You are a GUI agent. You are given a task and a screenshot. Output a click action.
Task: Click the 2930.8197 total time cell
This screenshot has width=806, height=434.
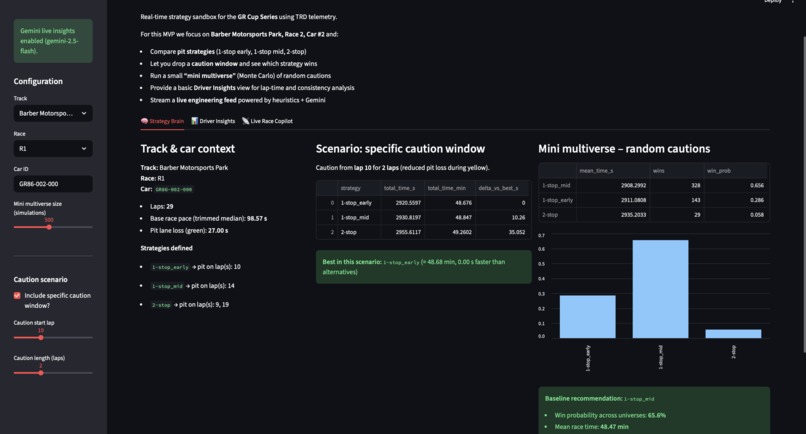click(402, 218)
